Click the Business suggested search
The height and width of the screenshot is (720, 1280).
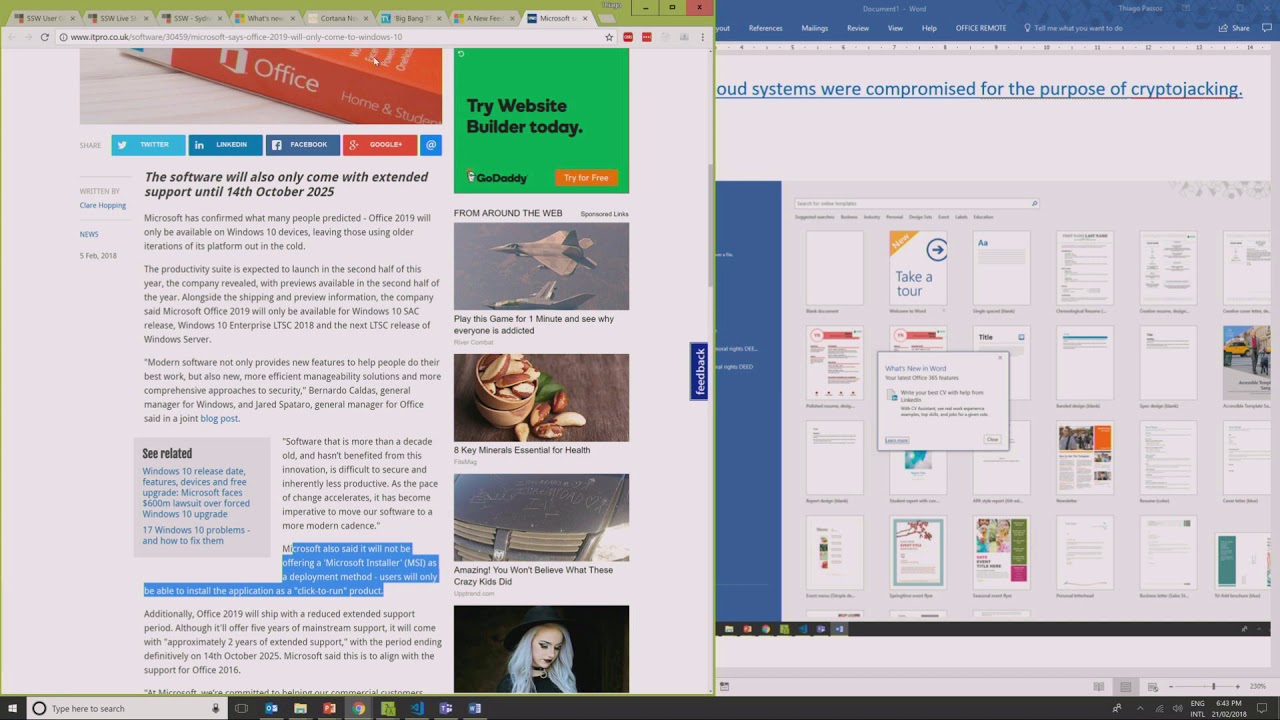point(849,217)
